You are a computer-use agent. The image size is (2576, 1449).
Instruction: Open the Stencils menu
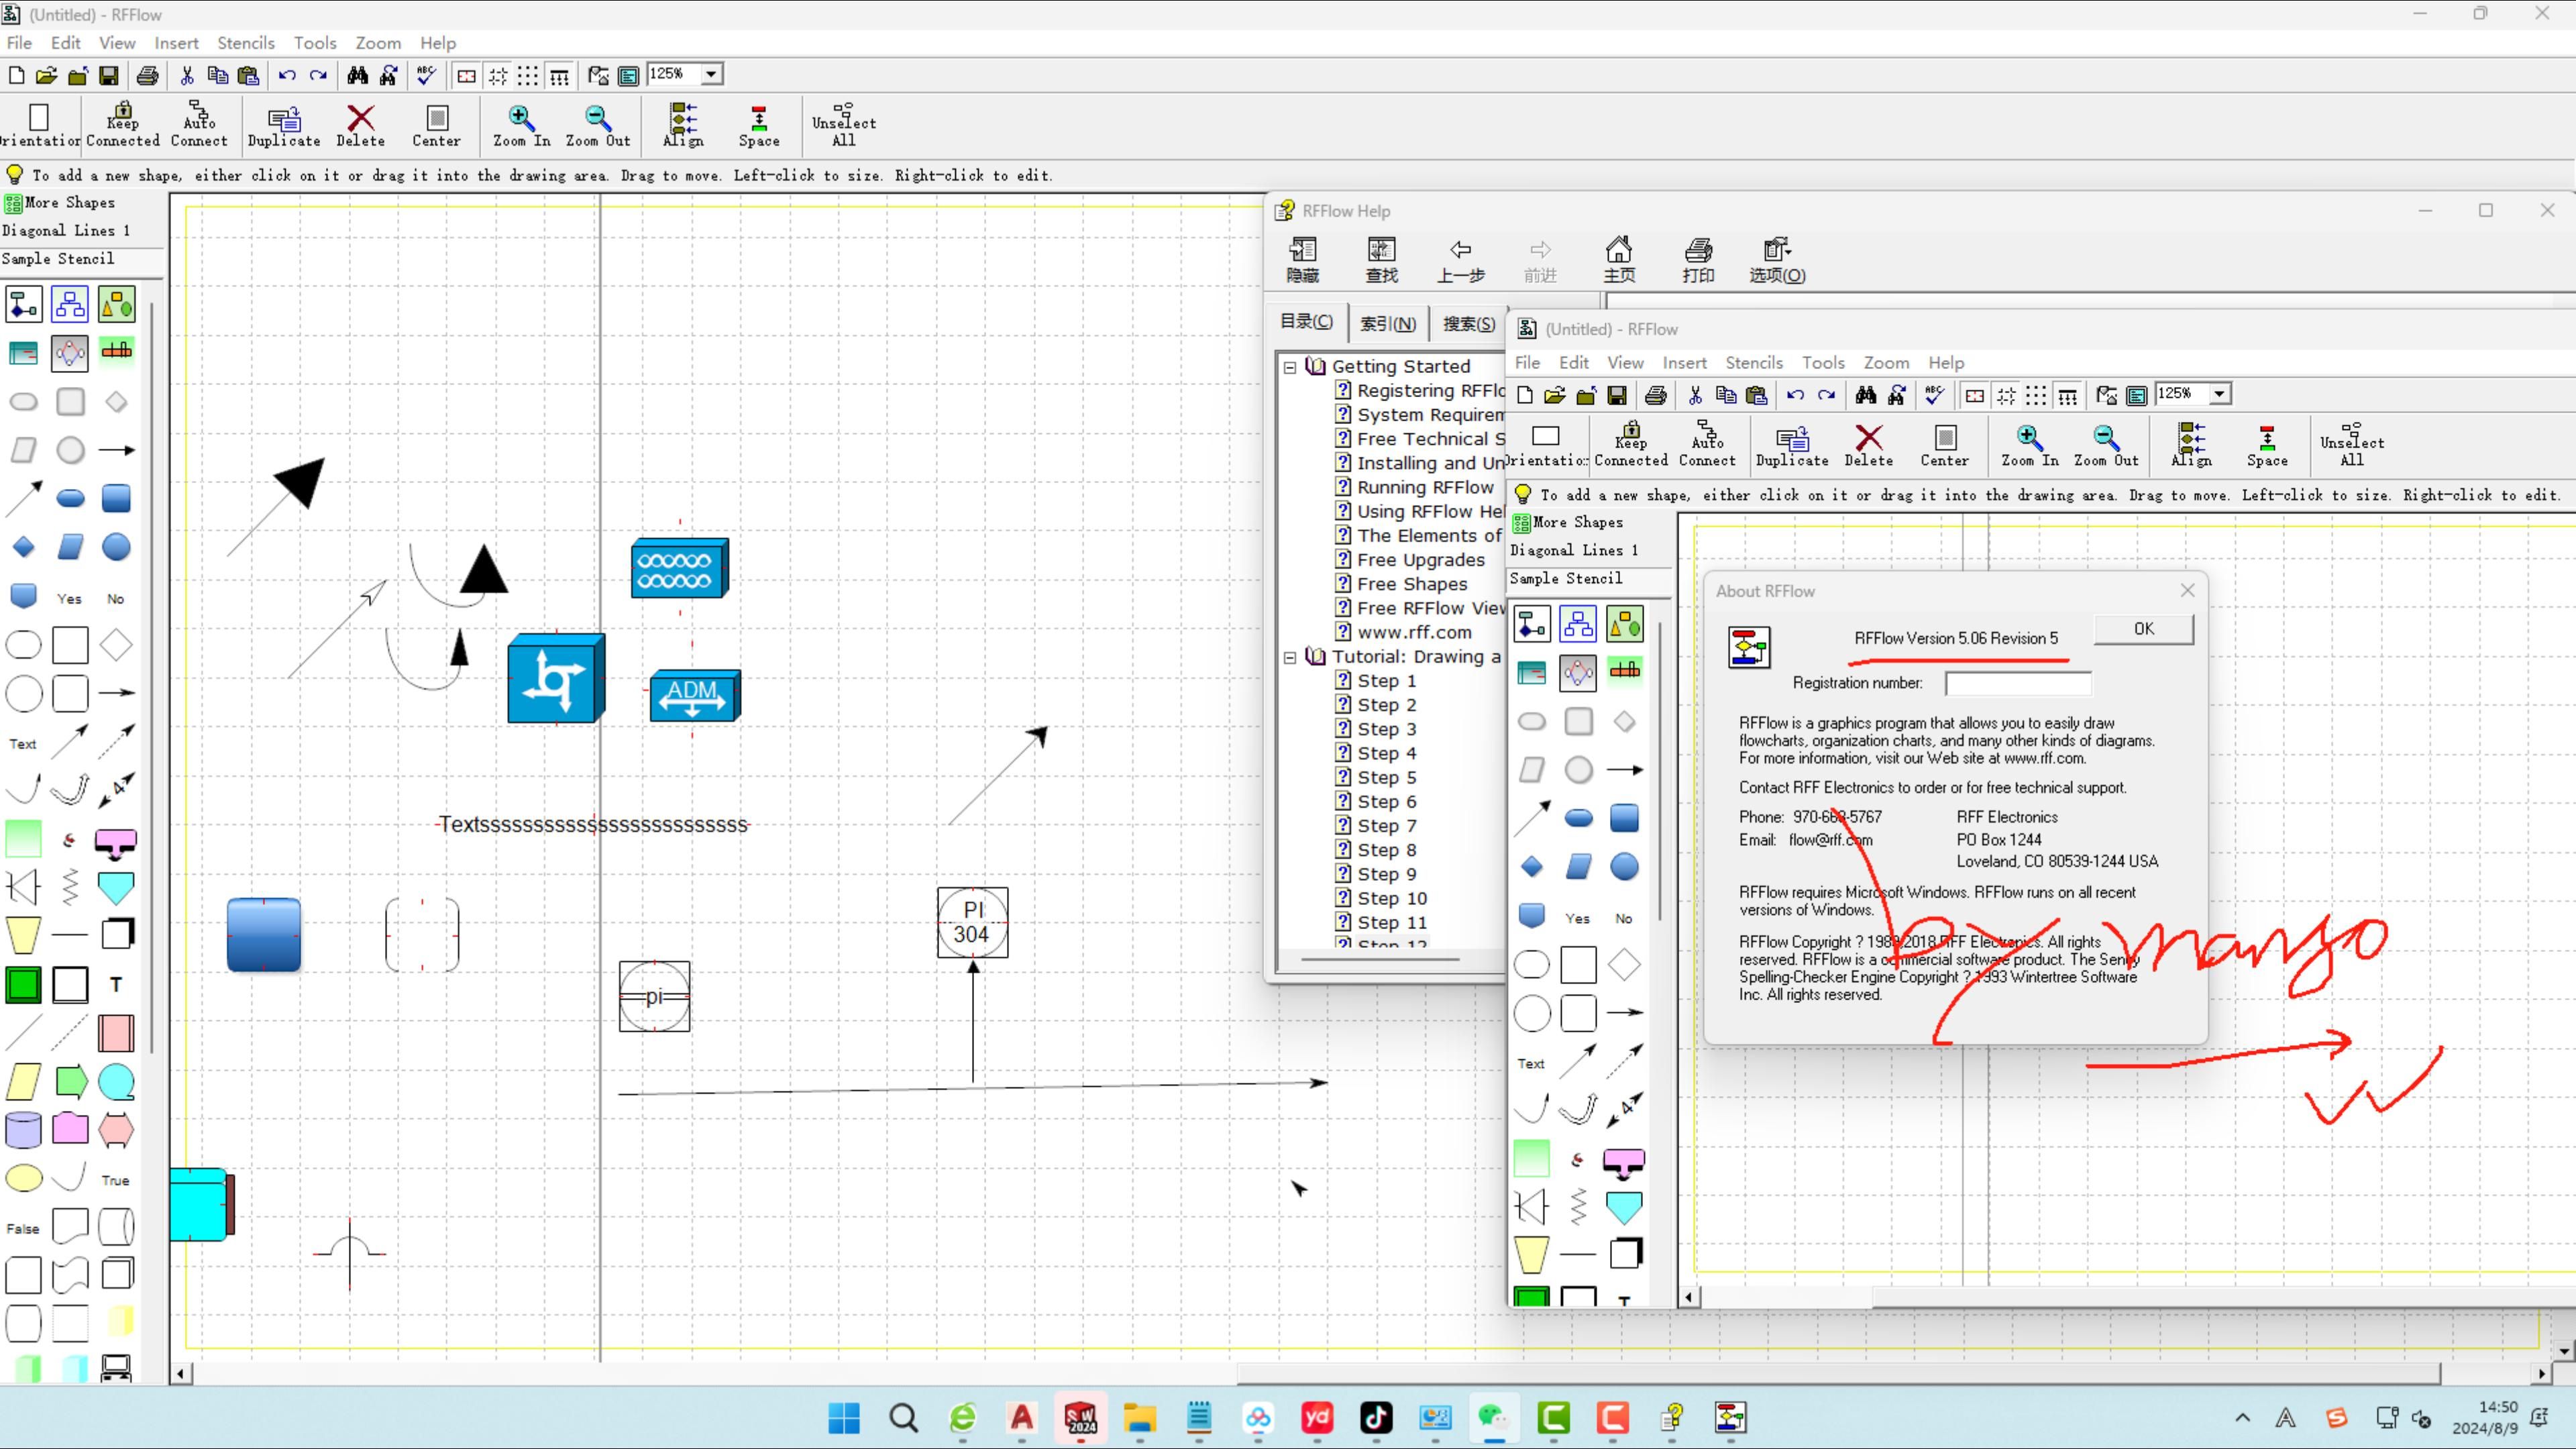point(245,43)
